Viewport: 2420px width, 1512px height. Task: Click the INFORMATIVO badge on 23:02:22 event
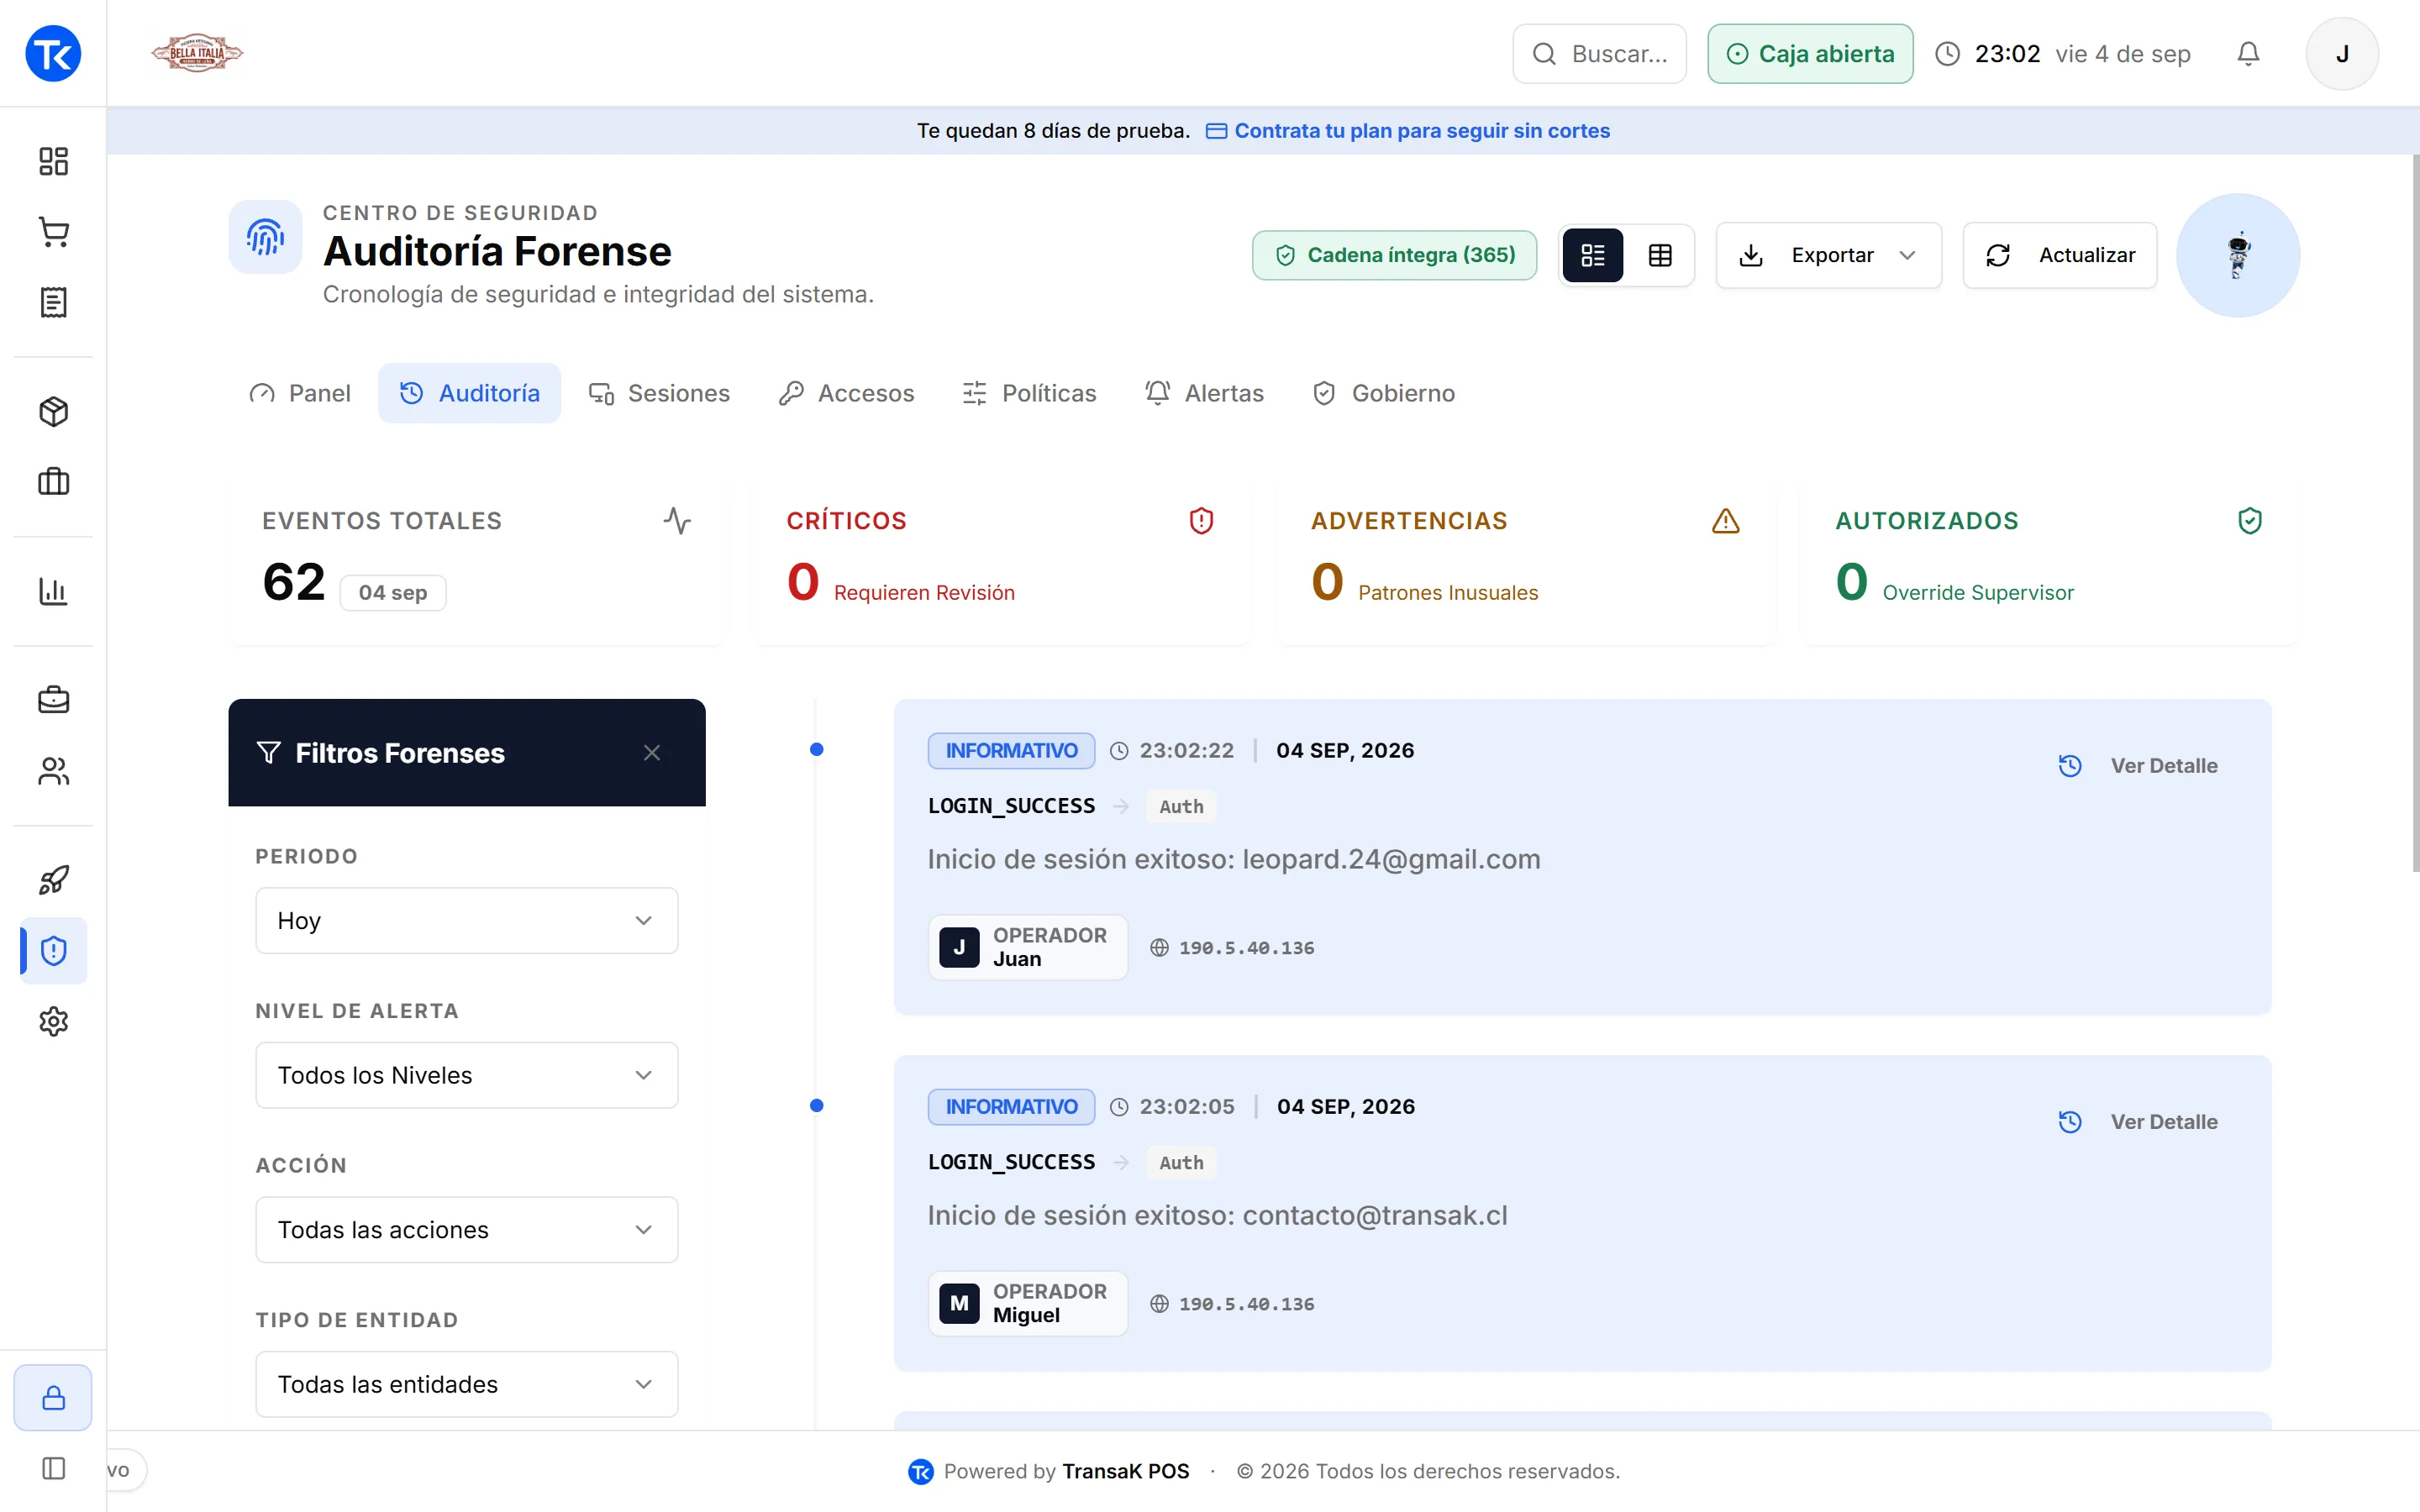pos(1011,750)
